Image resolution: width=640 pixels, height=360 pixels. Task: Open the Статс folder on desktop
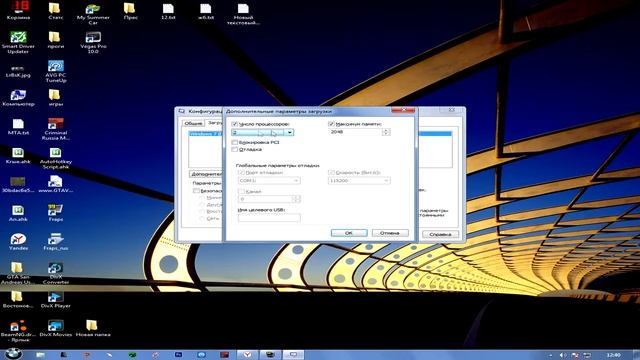(x=55, y=11)
